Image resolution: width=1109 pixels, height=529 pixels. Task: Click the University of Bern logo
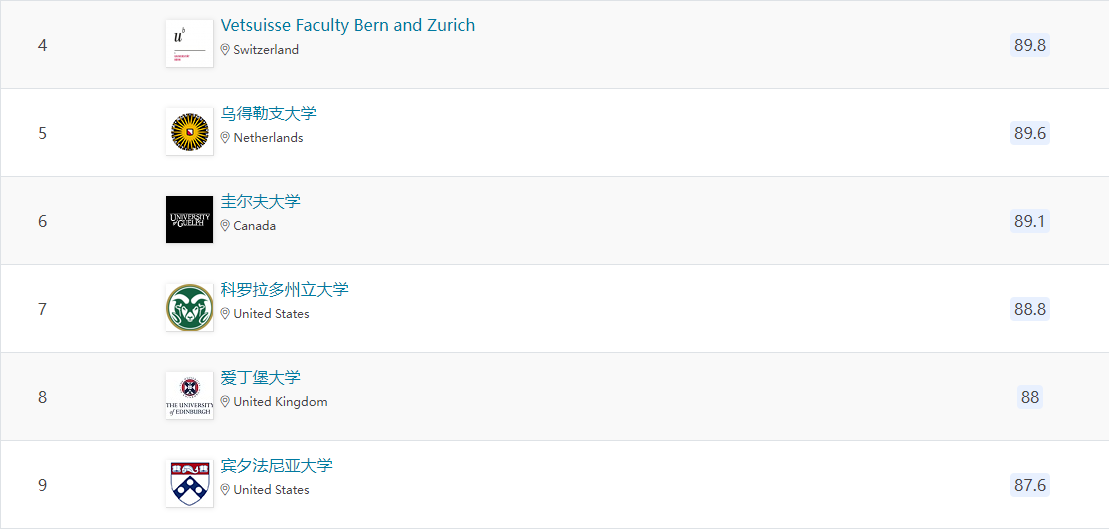(189, 44)
